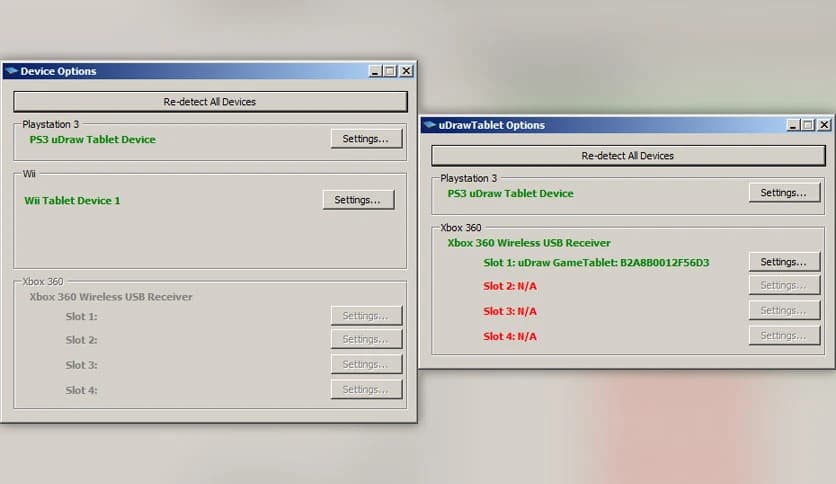This screenshot has width=836, height=484.
Task: Click greyed Settings for Slot 3 in Device Options
Action: click(366, 364)
